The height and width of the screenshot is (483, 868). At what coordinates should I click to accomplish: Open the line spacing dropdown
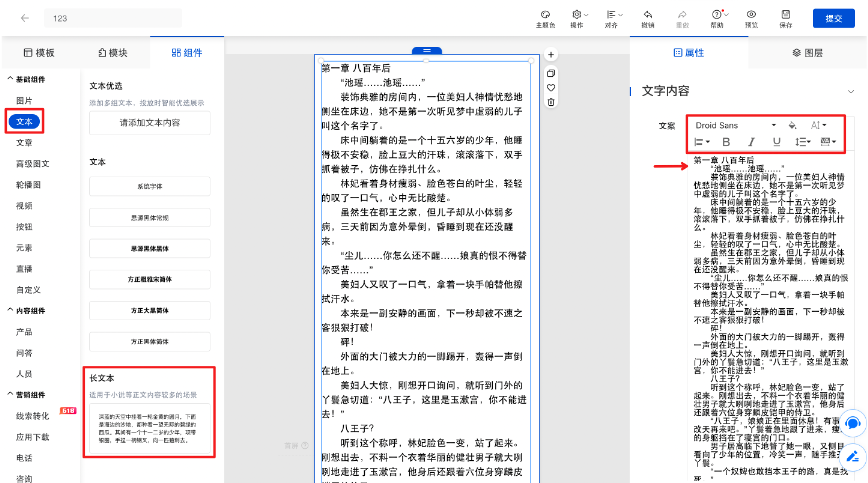pos(802,142)
